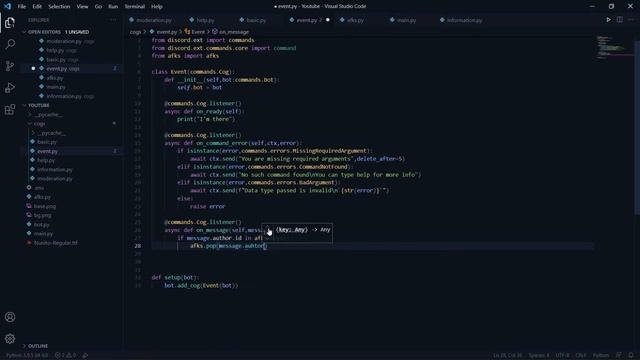Viewport: 640px width, 360px height.
Task: Open the Help menu
Action: (x=157, y=7)
